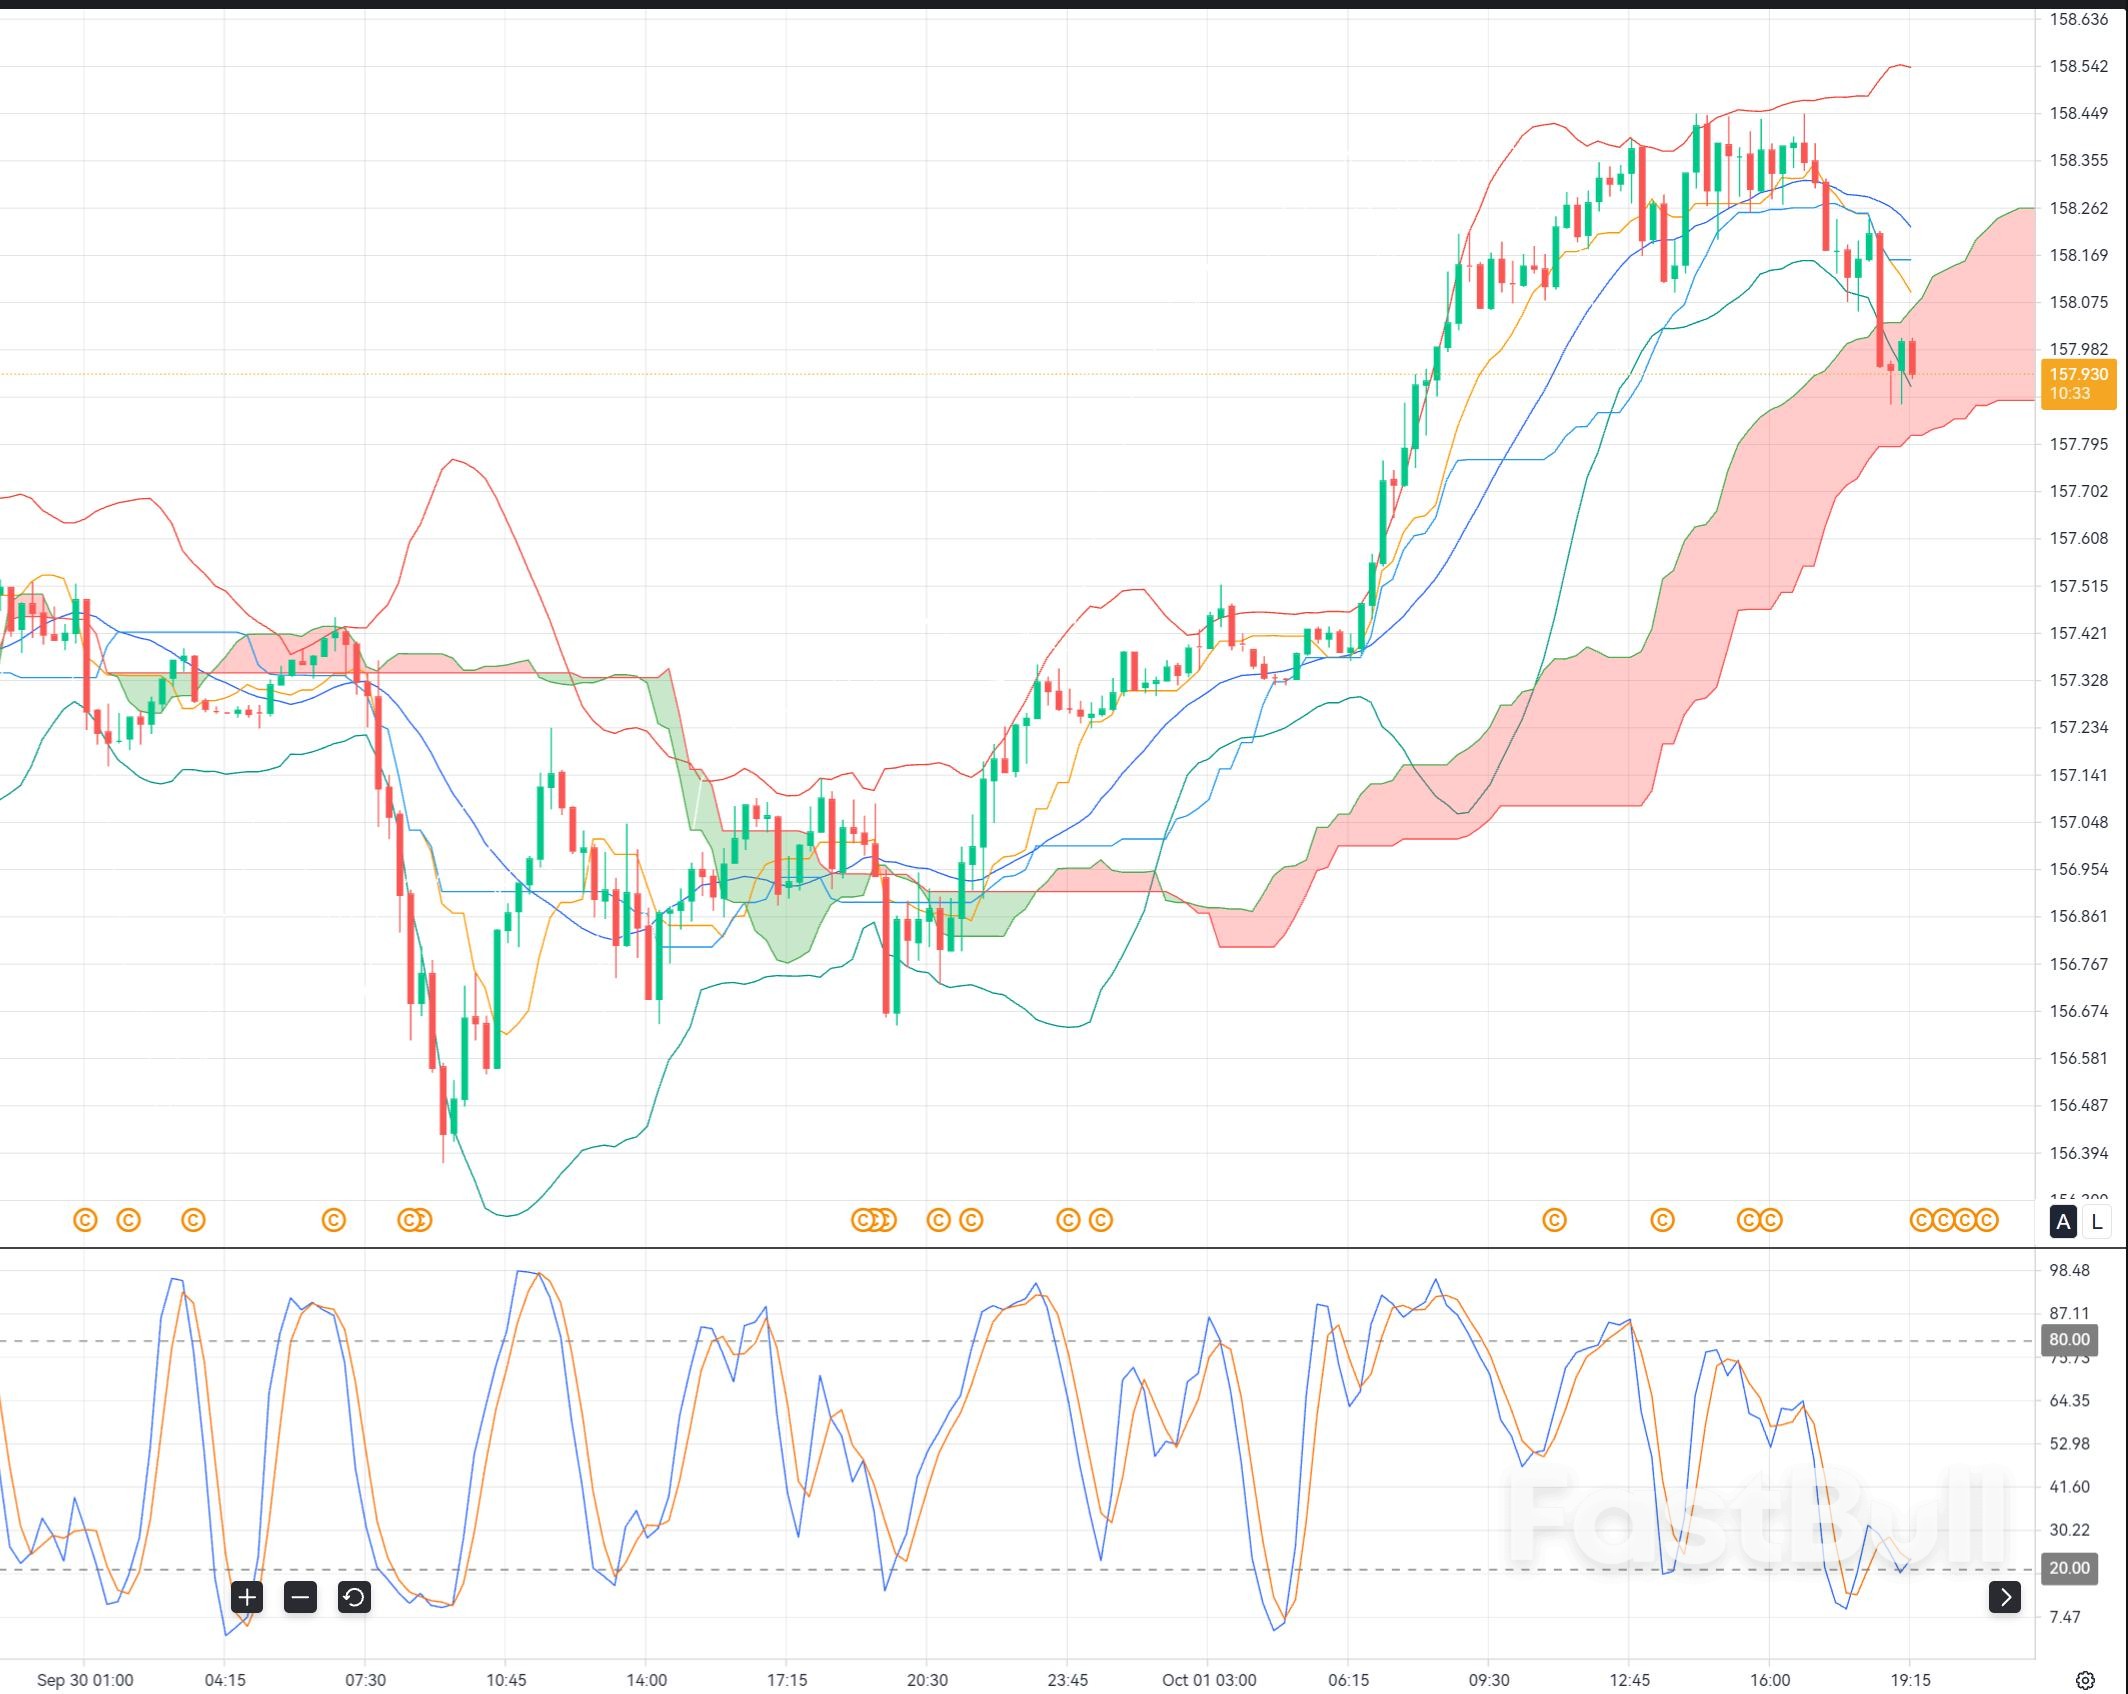Click the 41.60 oscillator axis label

click(x=2069, y=1486)
